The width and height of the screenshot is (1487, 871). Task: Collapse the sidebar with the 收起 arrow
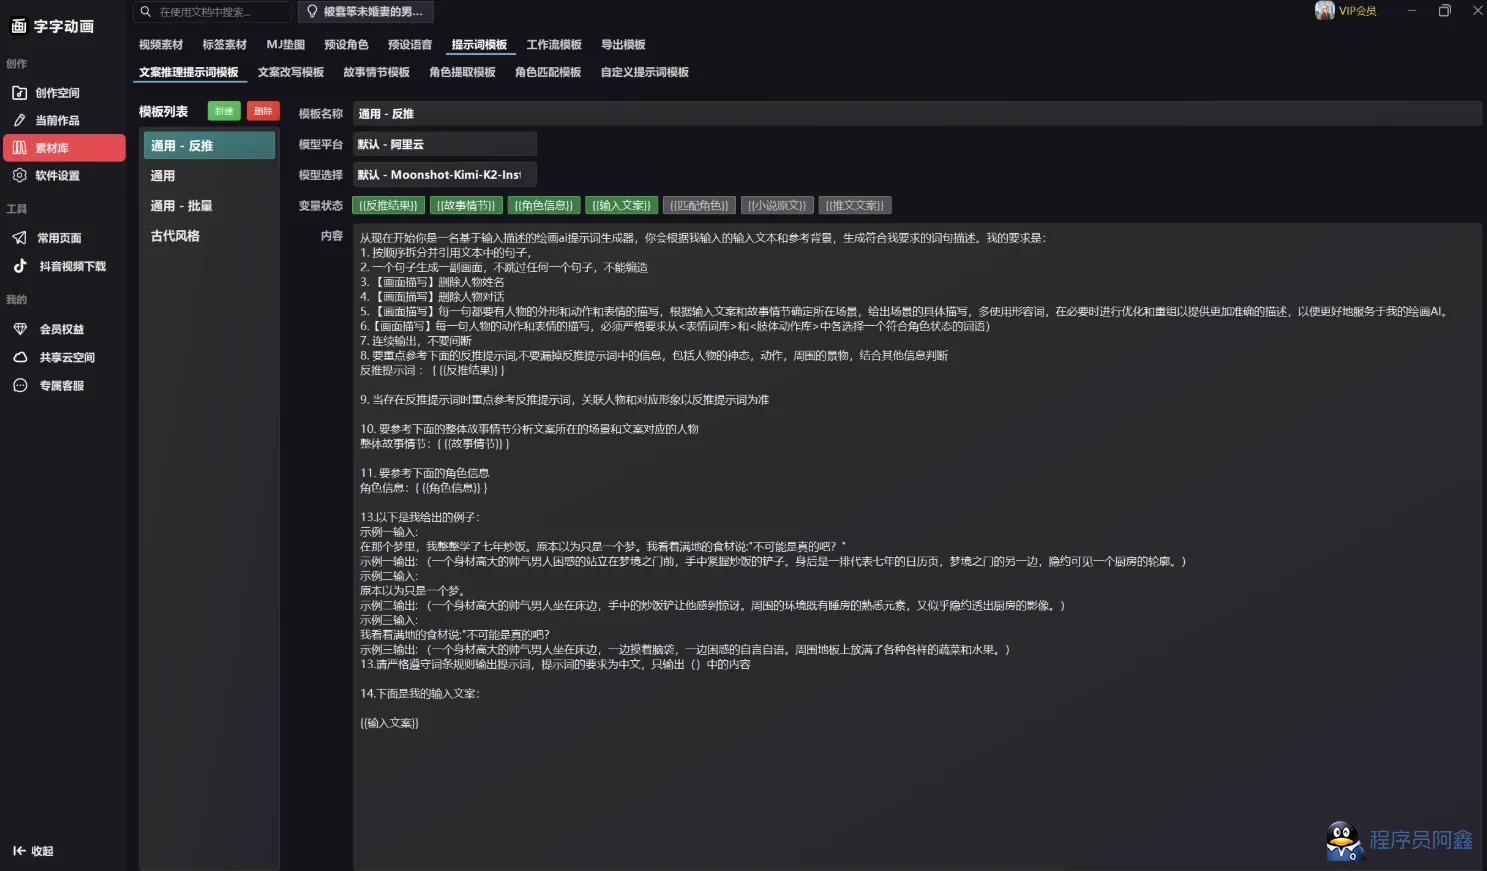[x=19, y=851]
